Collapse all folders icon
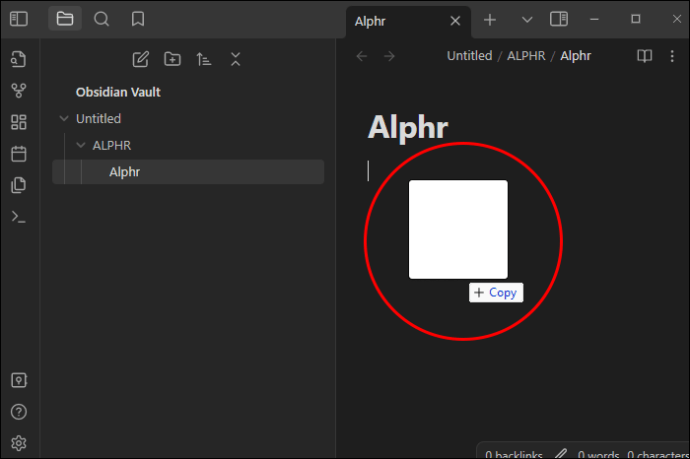This screenshot has width=690, height=459. pyautogui.click(x=235, y=59)
